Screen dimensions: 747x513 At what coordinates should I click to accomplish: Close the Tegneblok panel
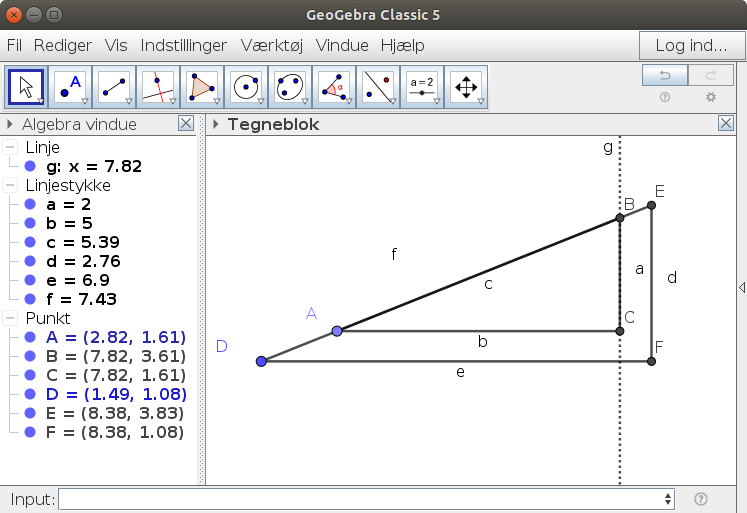[726, 123]
